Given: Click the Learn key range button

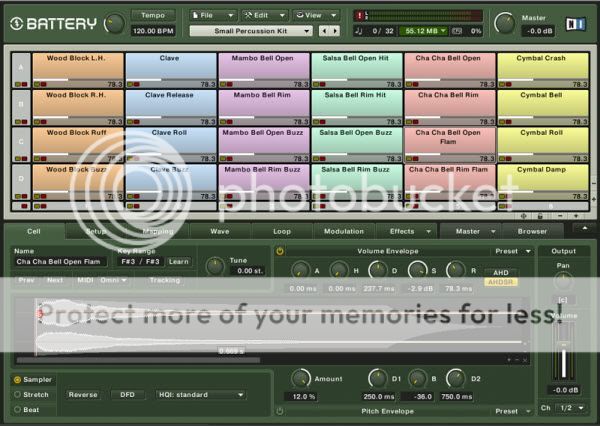Looking at the screenshot, I should coord(179,262).
